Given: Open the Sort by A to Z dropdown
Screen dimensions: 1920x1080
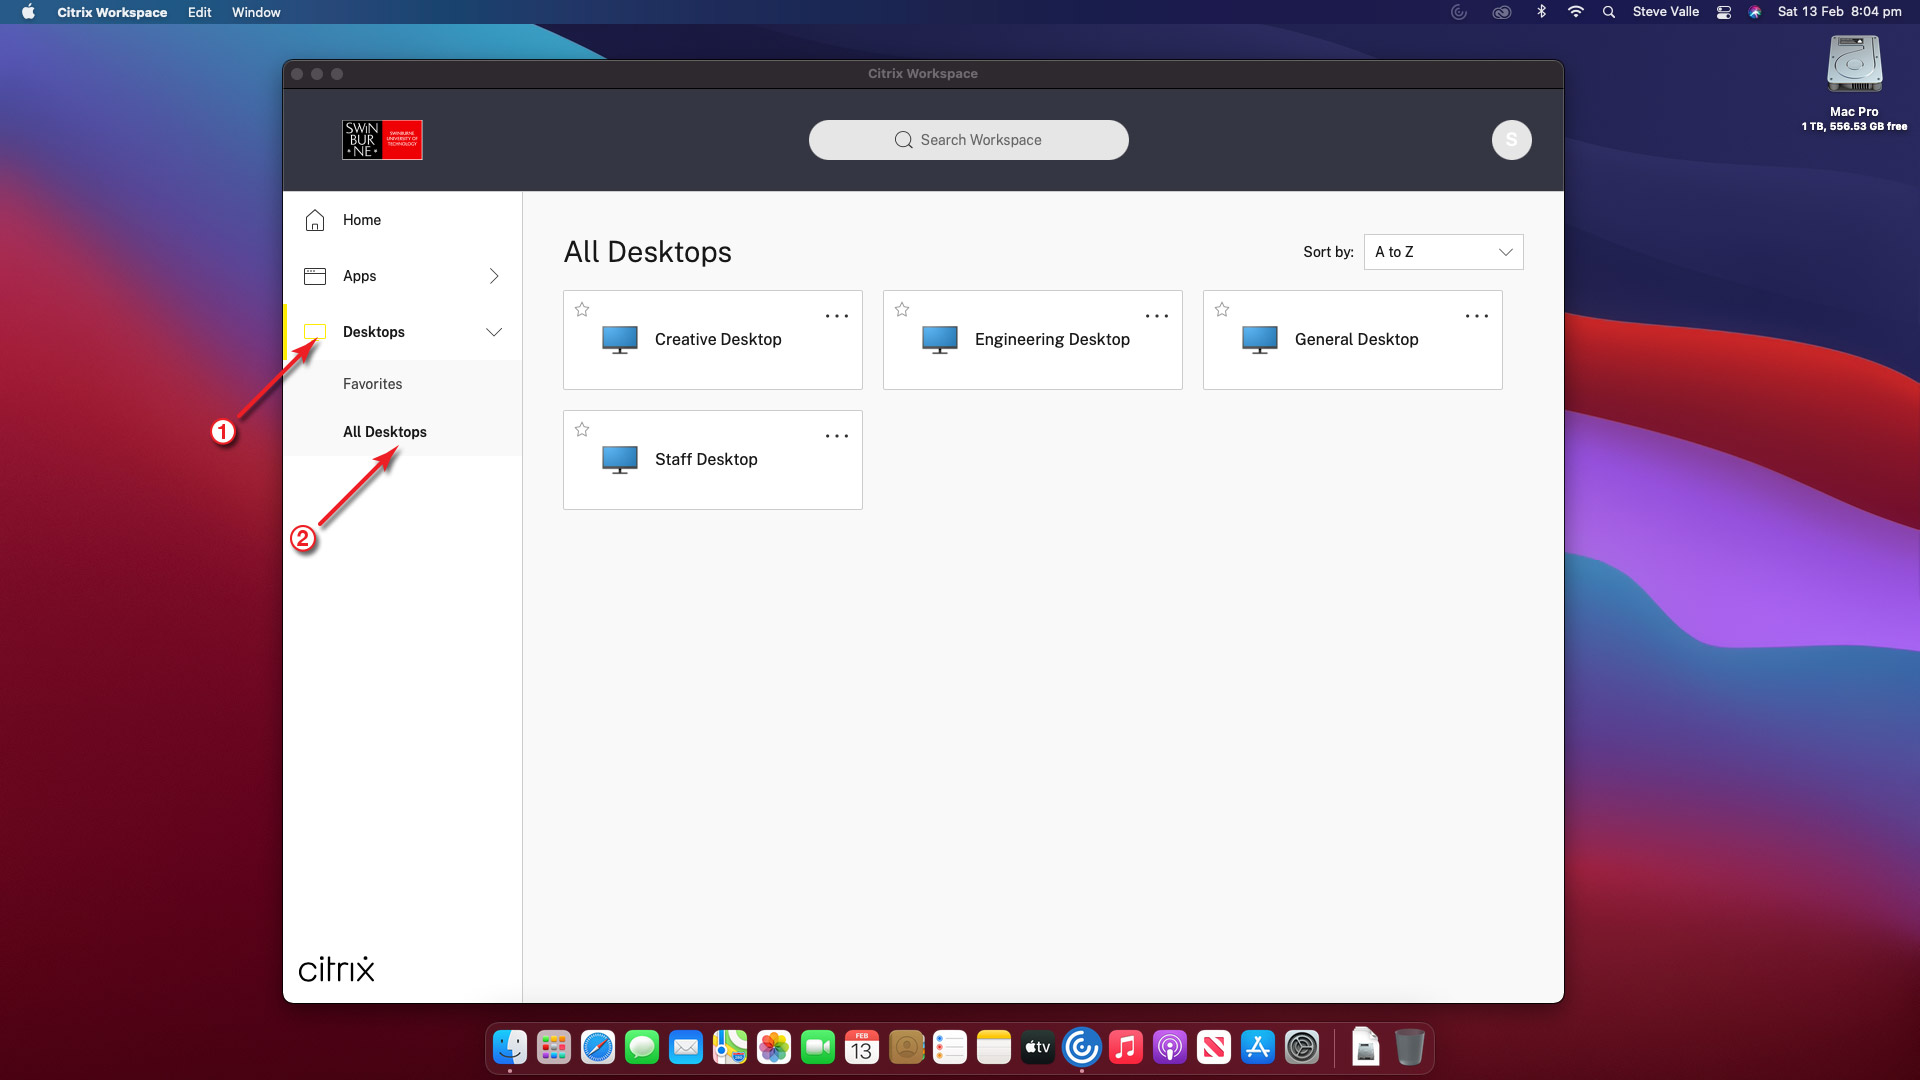Looking at the screenshot, I should (x=1443, y=252).
